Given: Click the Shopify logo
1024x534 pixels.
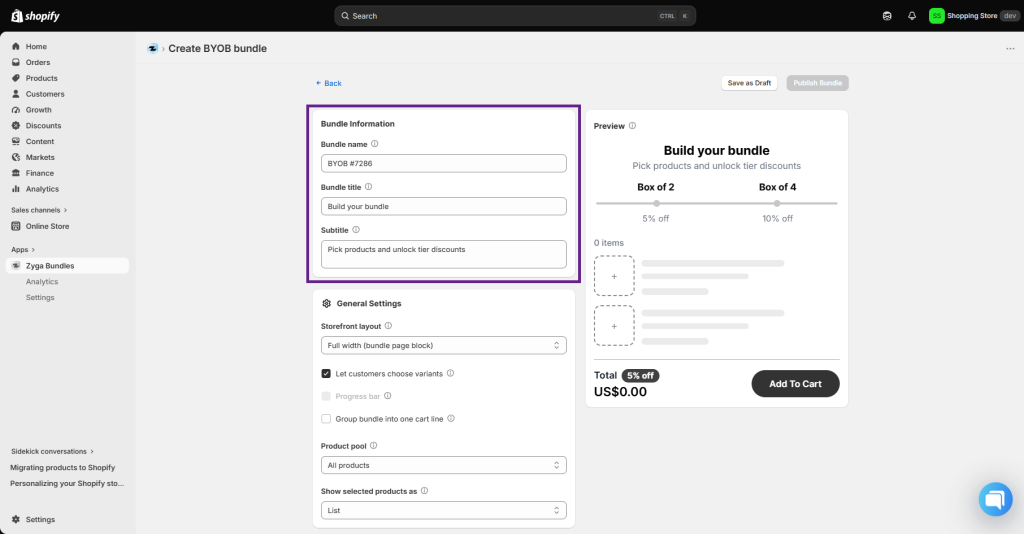Looking at the screenshot, I should point(35,16).
